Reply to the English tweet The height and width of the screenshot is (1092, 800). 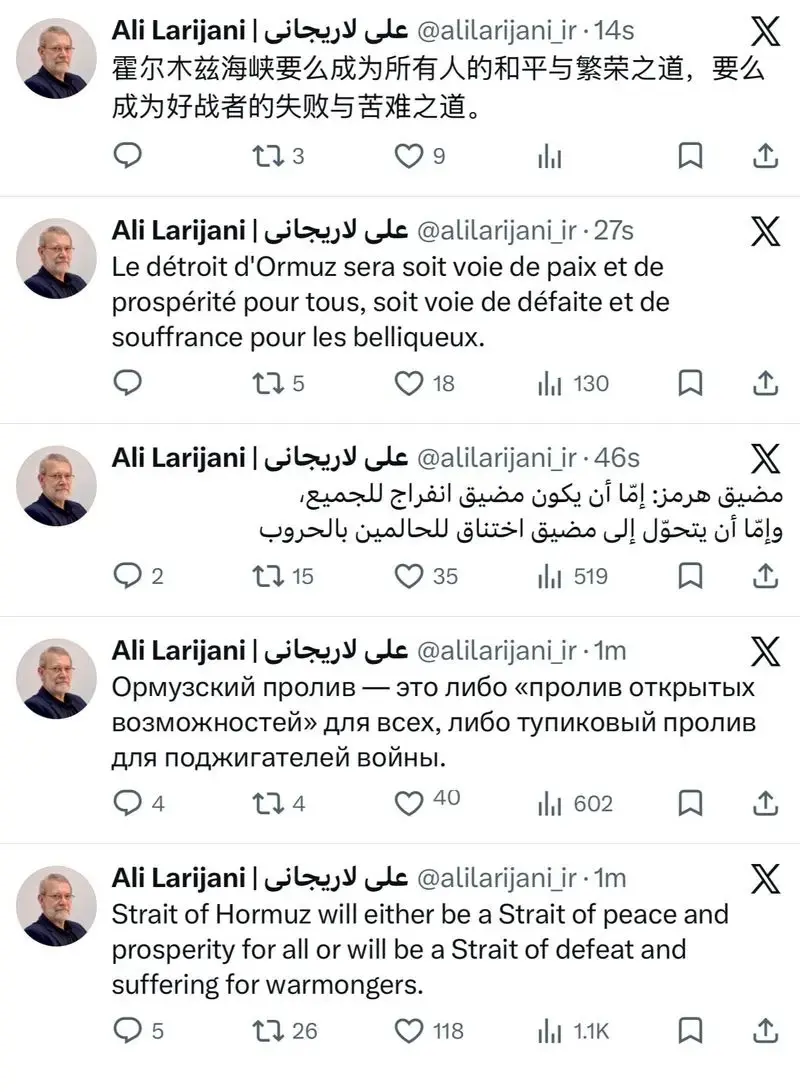point(128,1031)
